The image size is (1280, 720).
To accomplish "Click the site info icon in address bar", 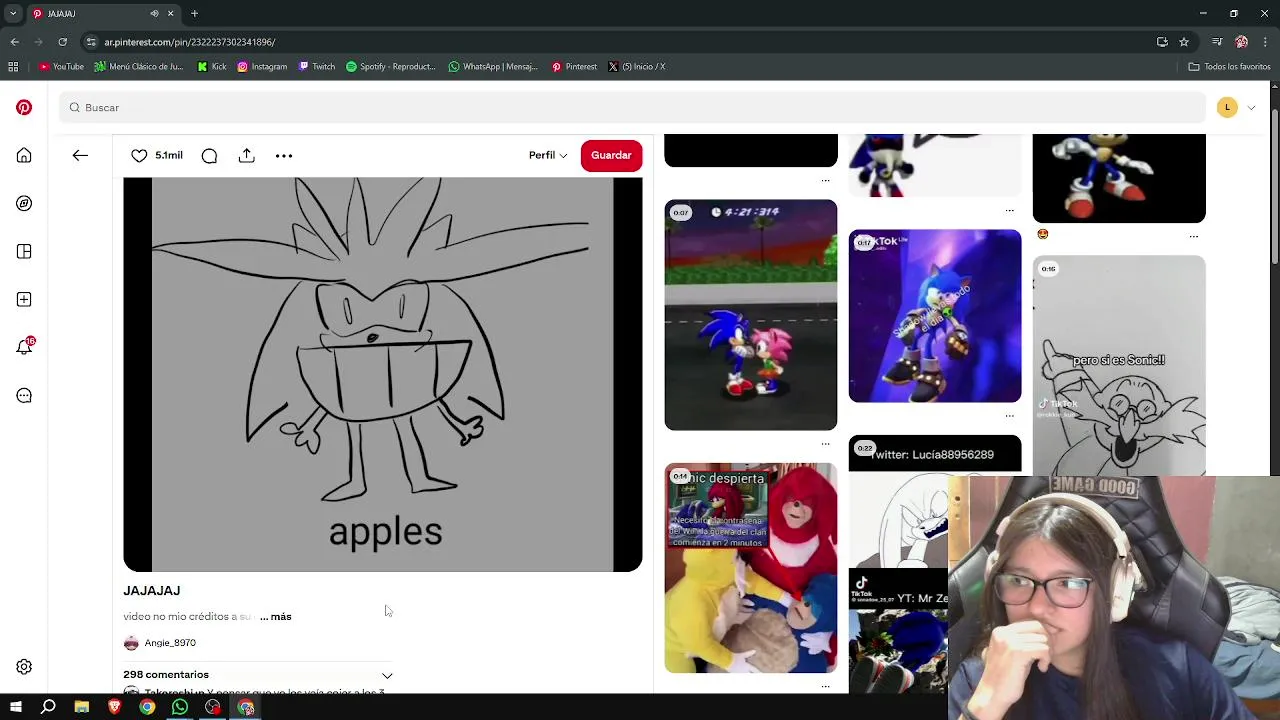I will point(91,42).
